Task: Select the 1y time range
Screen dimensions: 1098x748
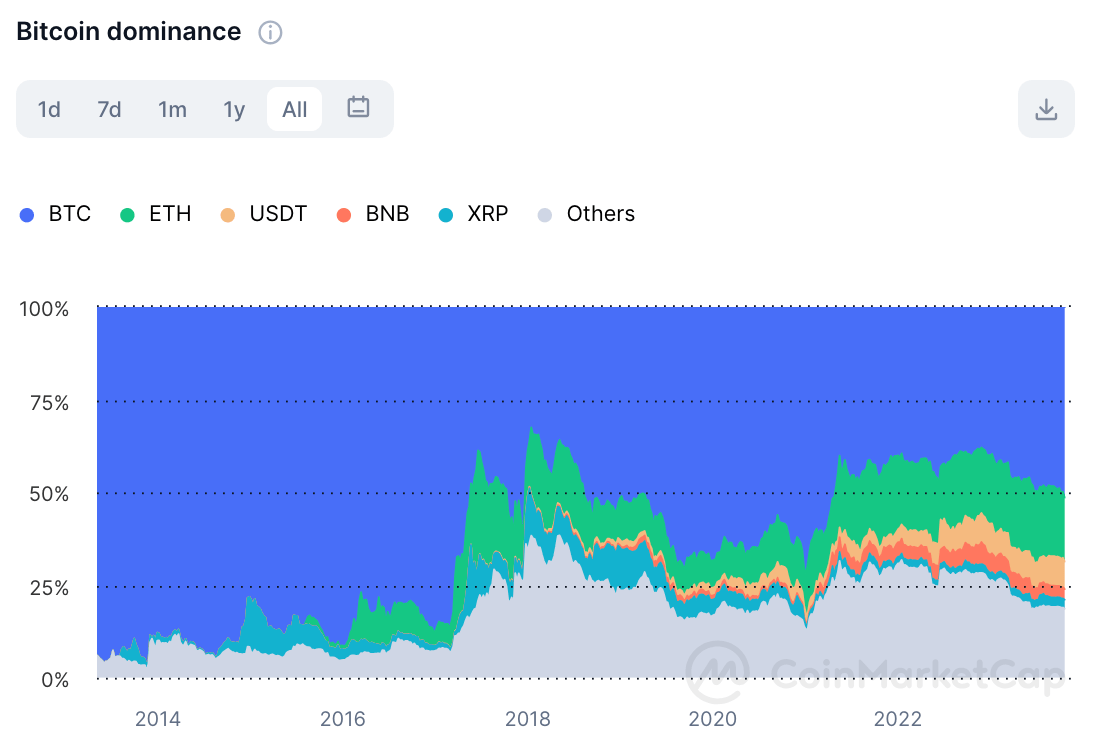Action: tap(234, 109)
